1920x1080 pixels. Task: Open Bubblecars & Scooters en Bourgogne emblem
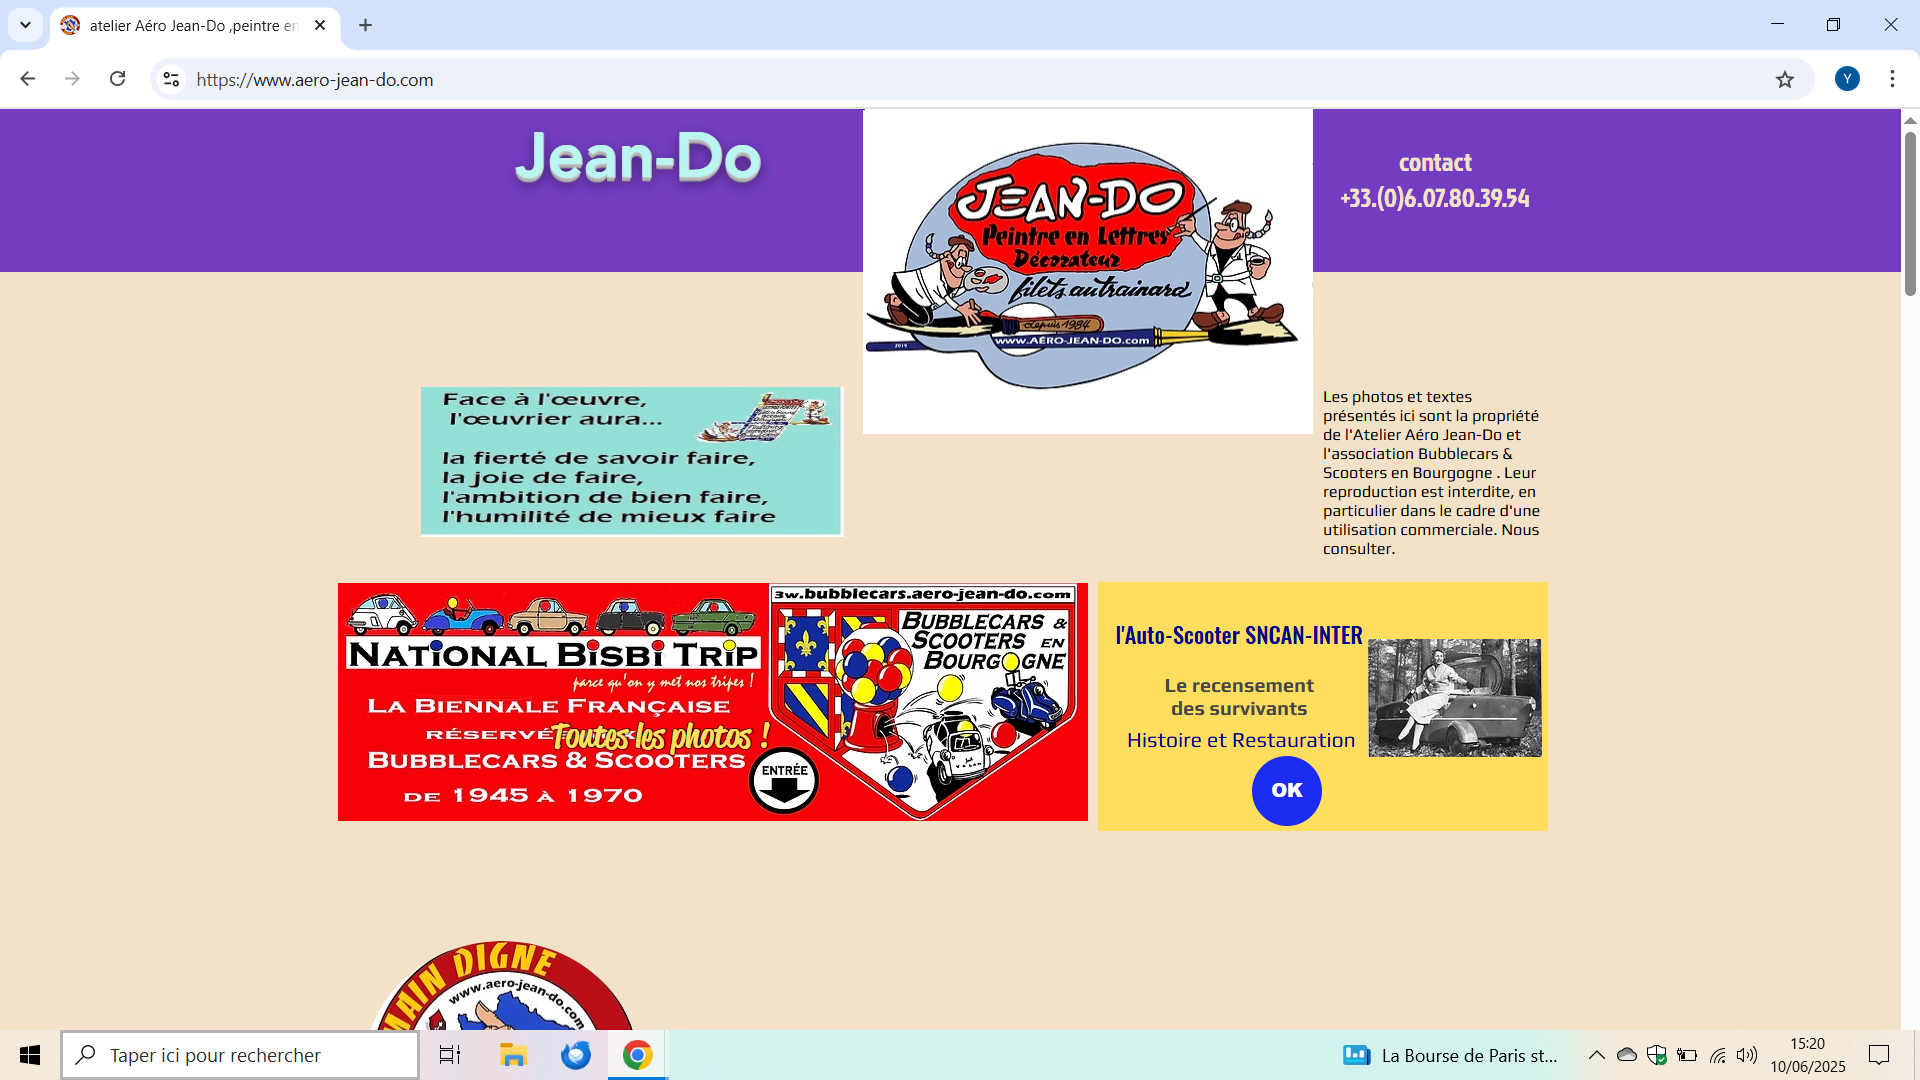(x=925, y=701)
